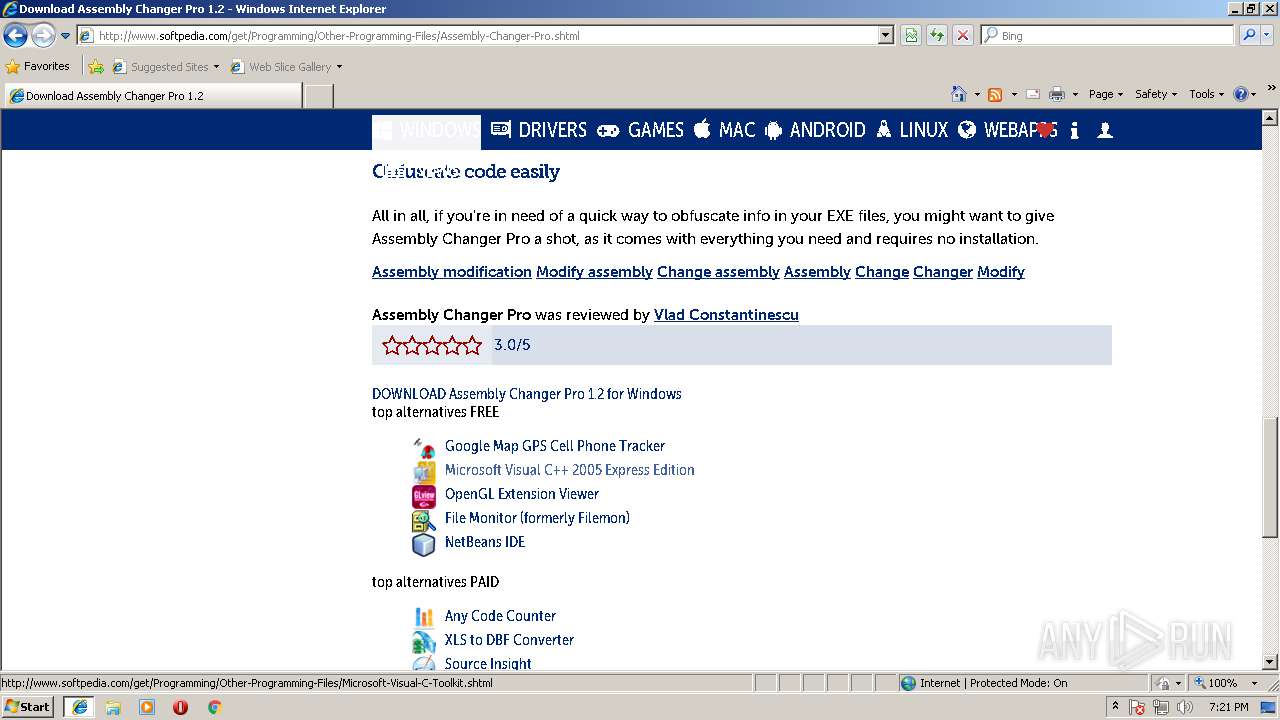Click the Refresh page icon

(x=937, y=35)
